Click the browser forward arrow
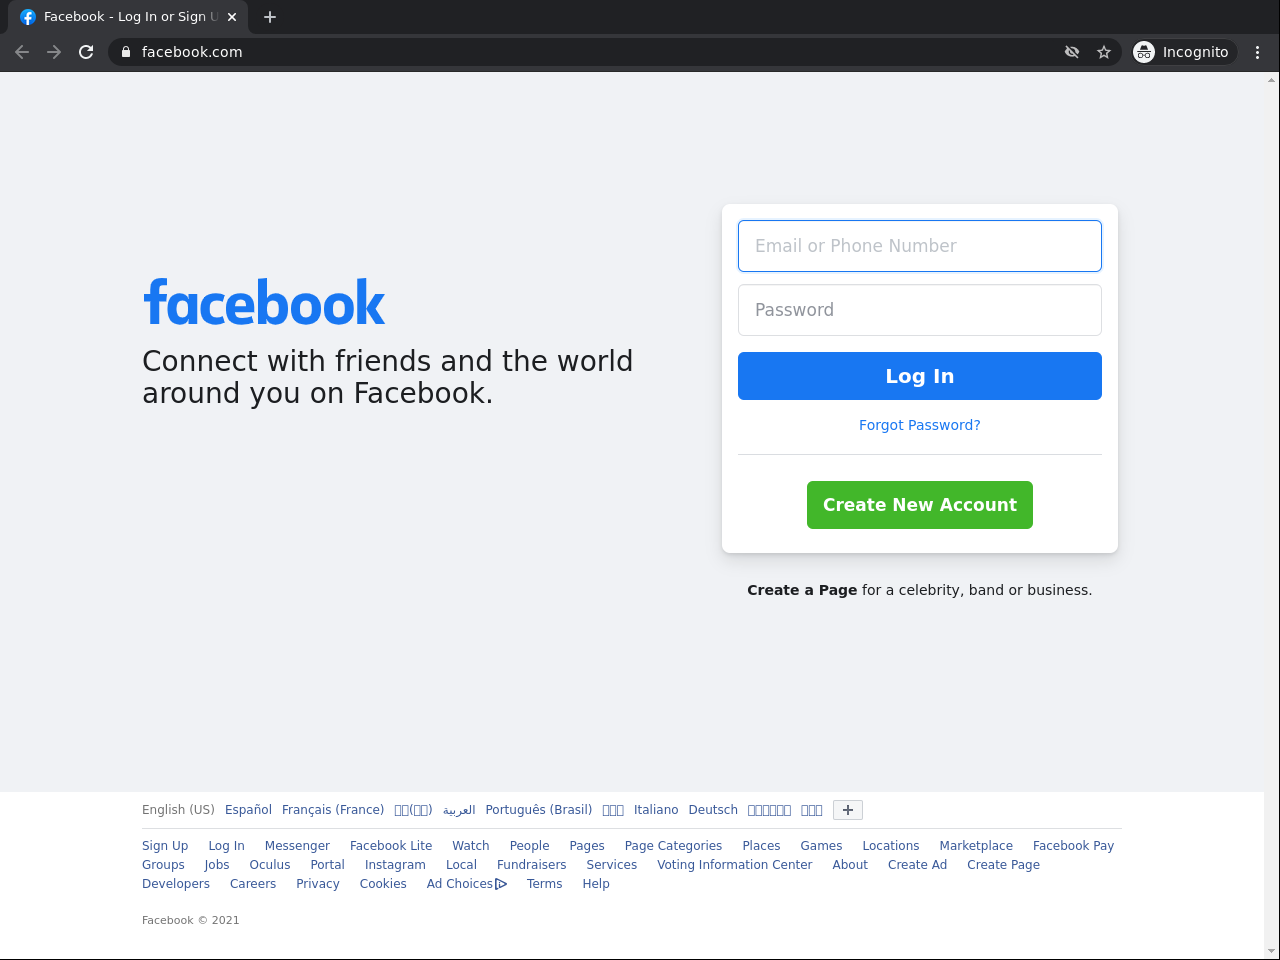The width and height of the screenshot is (1280, 960). tap(54, 52)
